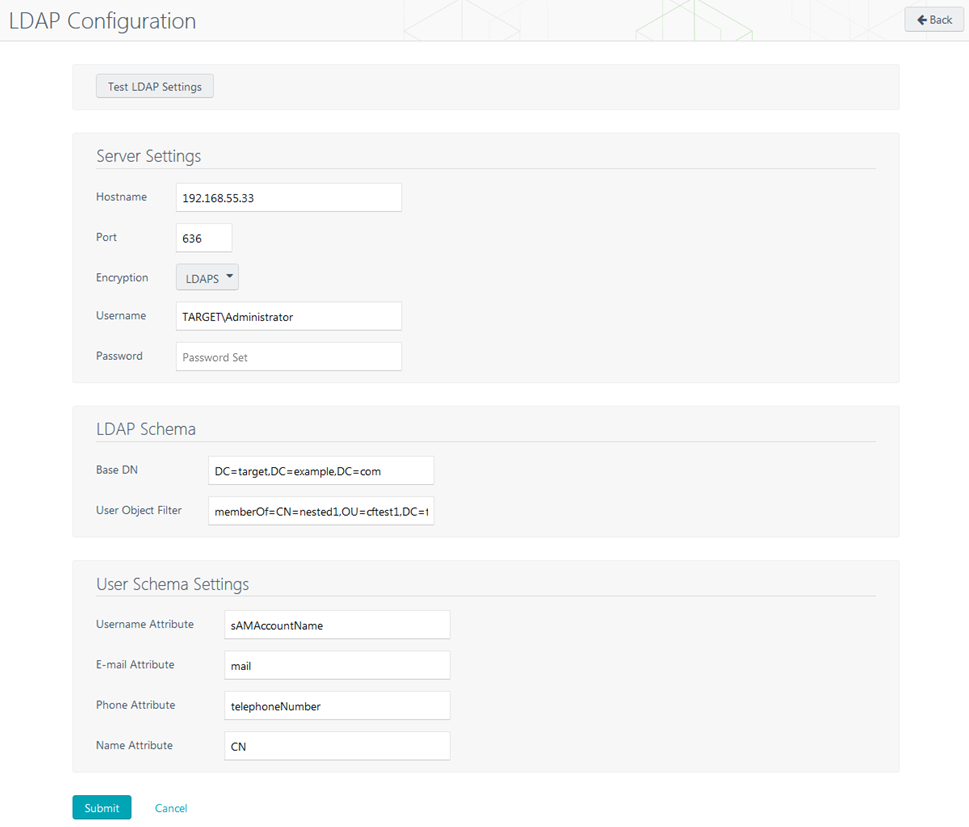Submit the LDAP configuration form
969x827 pixels.
[101, 808]
